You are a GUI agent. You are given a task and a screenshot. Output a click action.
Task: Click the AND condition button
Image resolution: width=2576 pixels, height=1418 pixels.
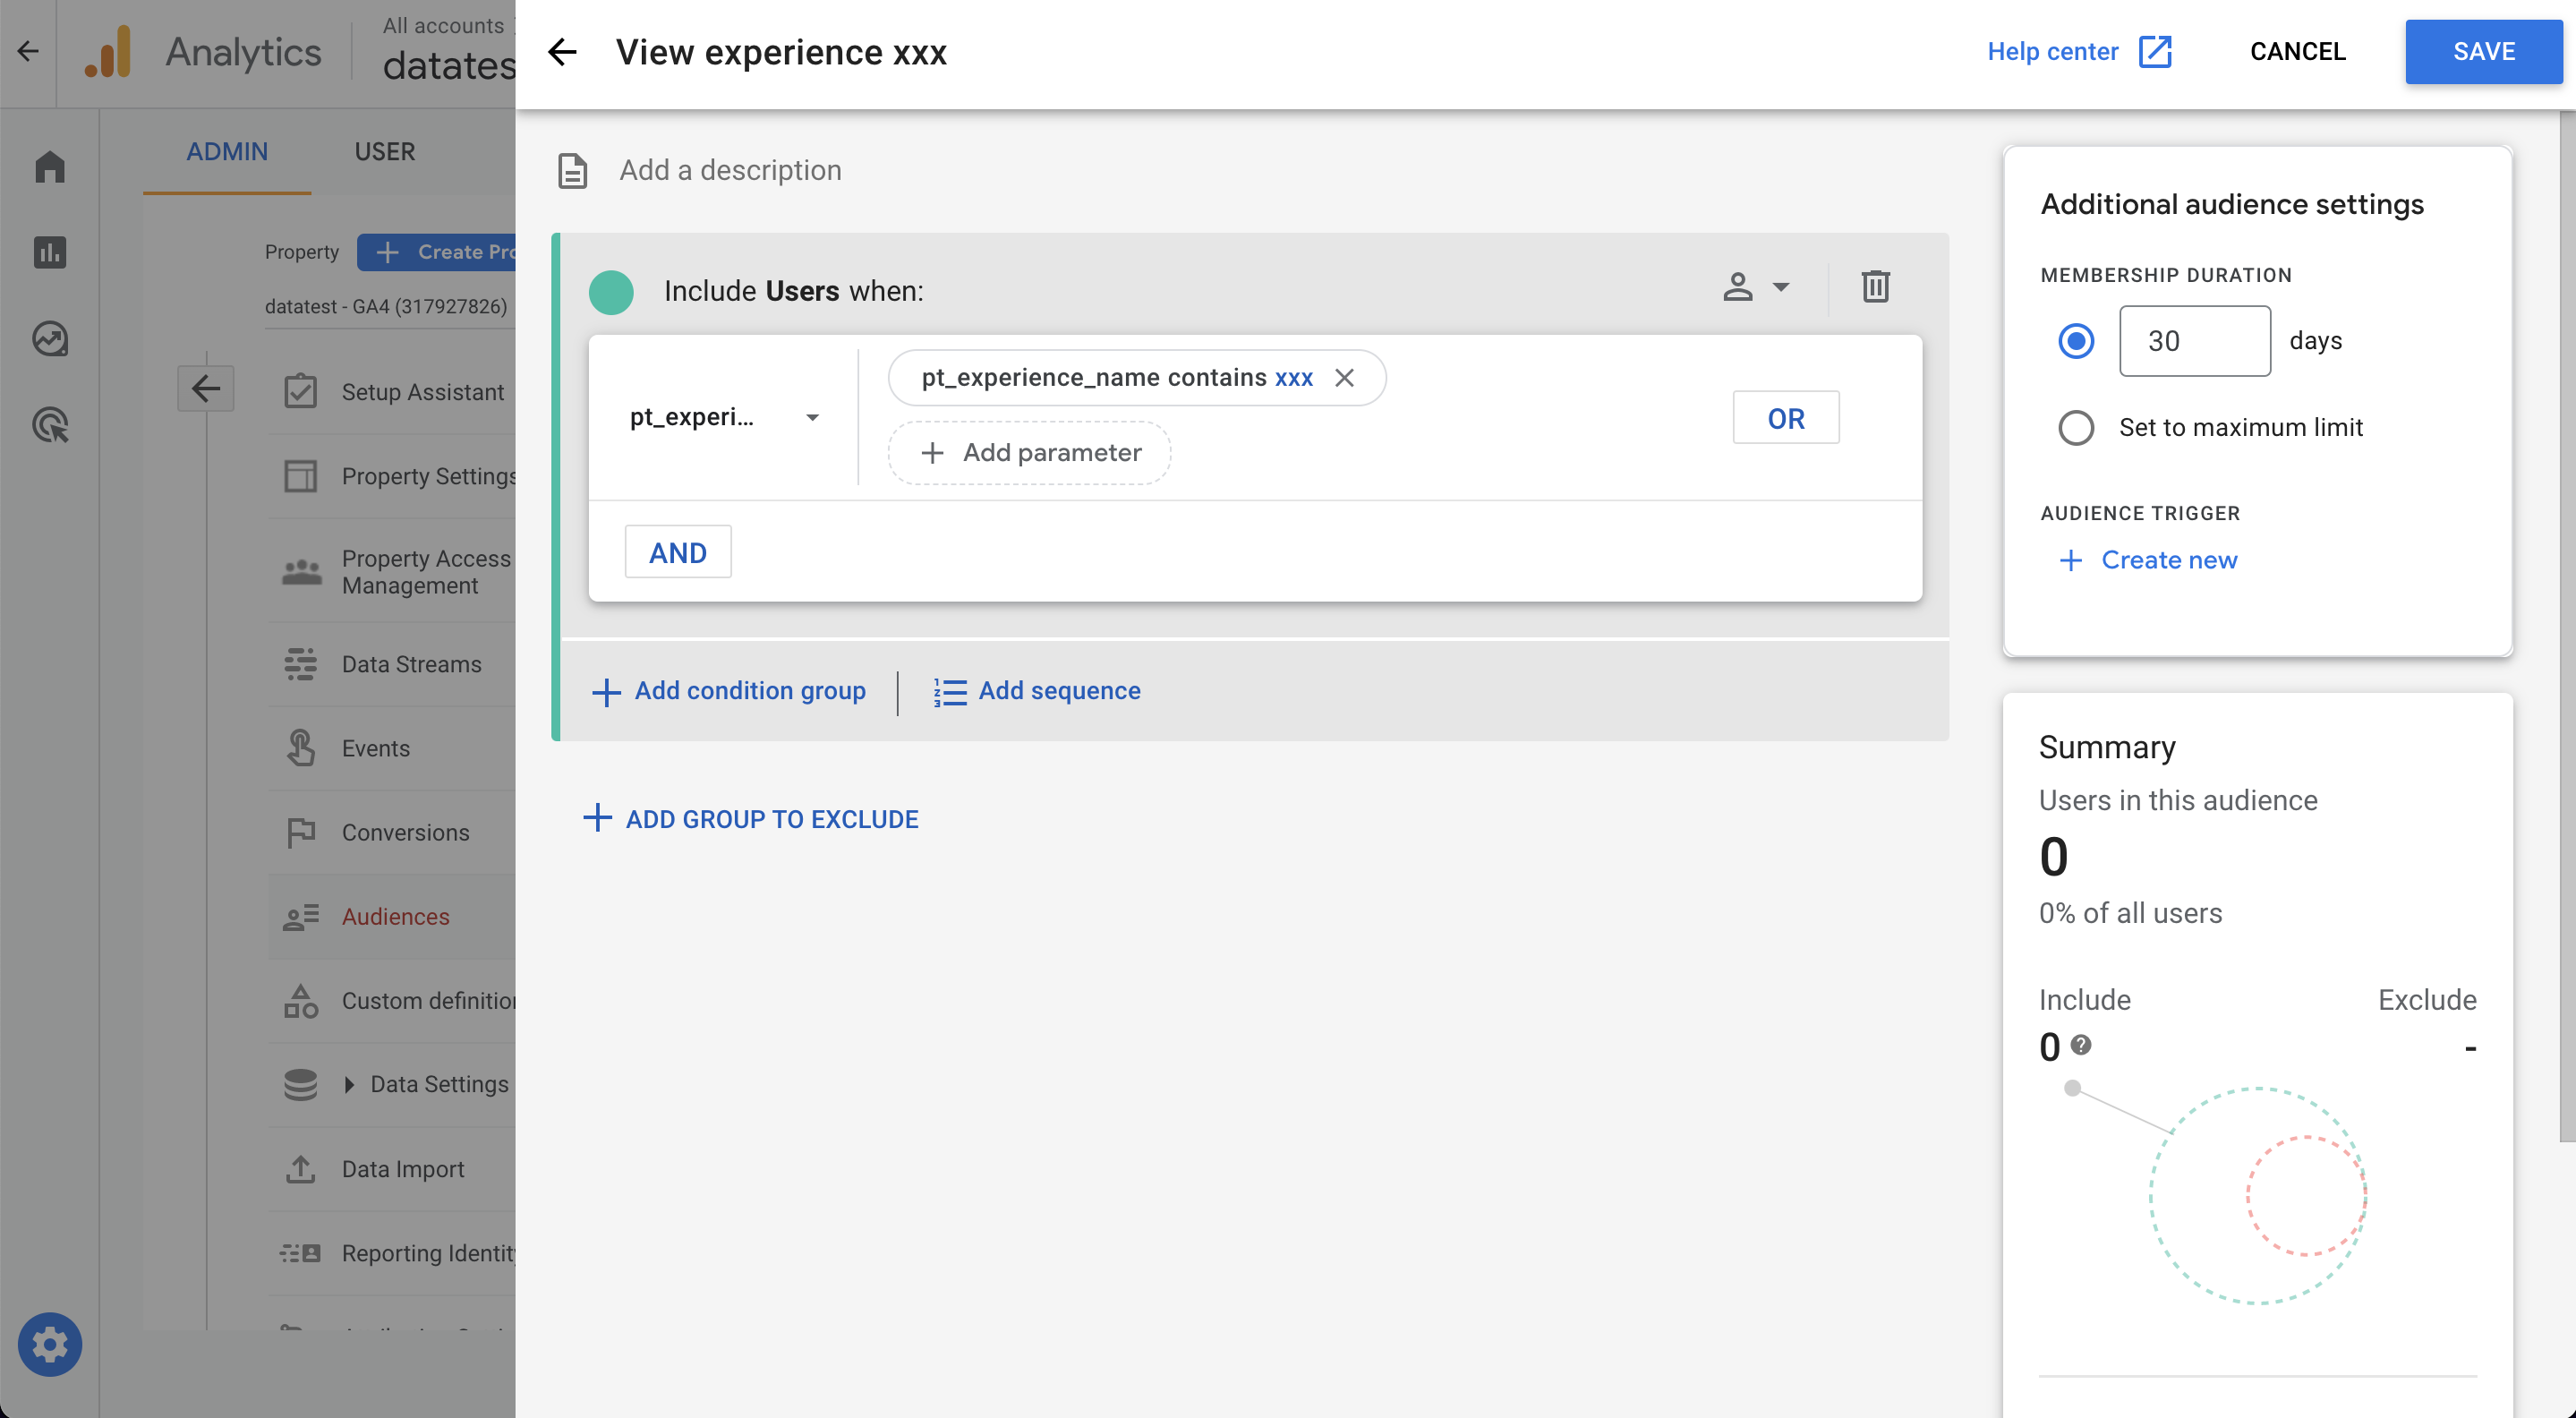click(x=678, y=552)
